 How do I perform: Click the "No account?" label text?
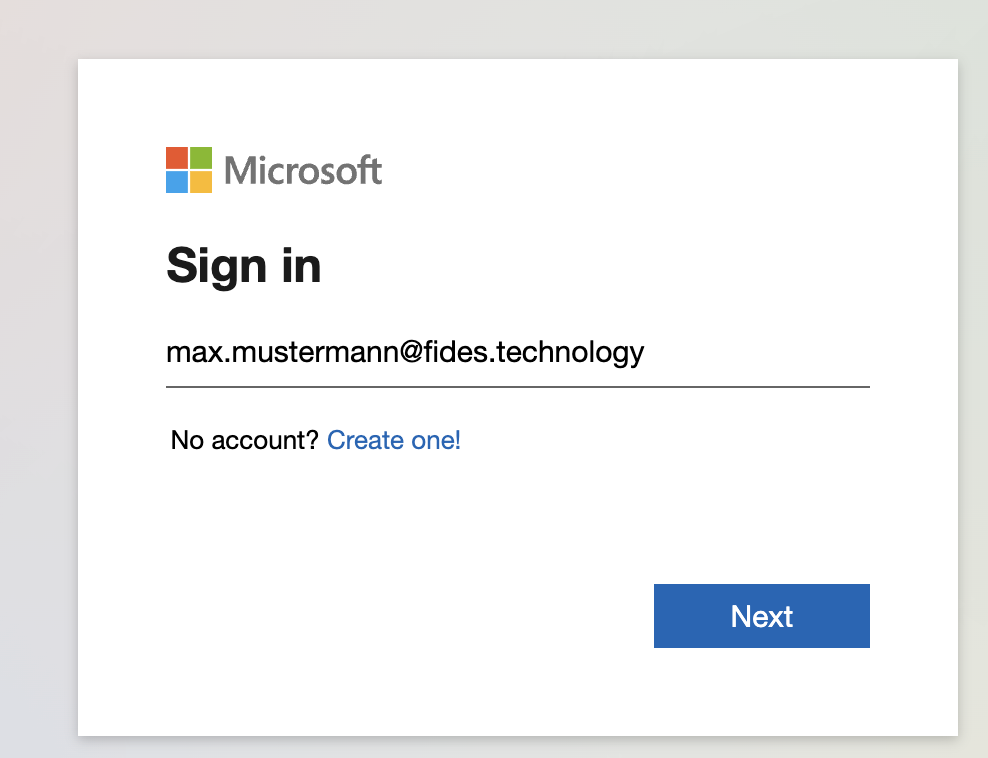point(245,440)
